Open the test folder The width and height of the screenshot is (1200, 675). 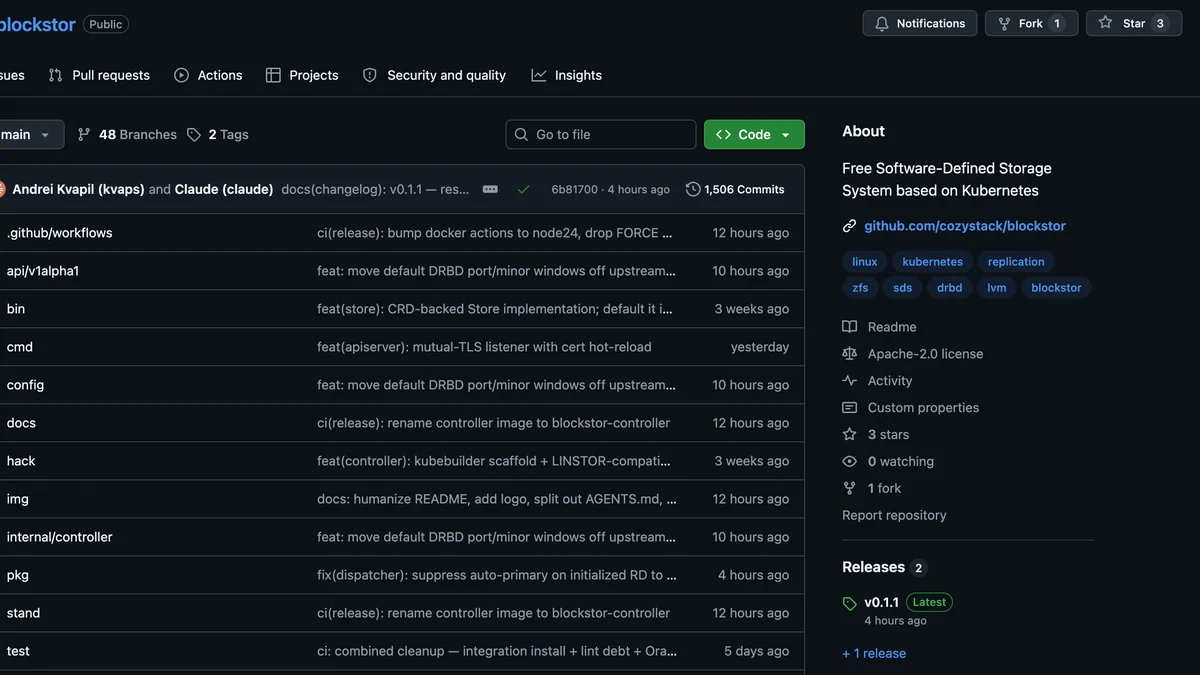click(18, 651)
